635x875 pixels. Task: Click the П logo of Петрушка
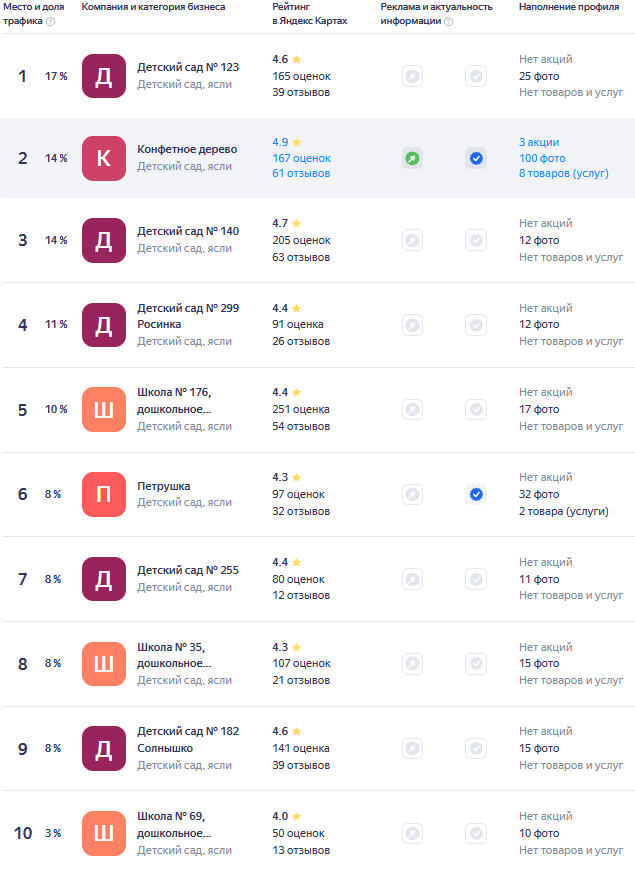[104, 494]
